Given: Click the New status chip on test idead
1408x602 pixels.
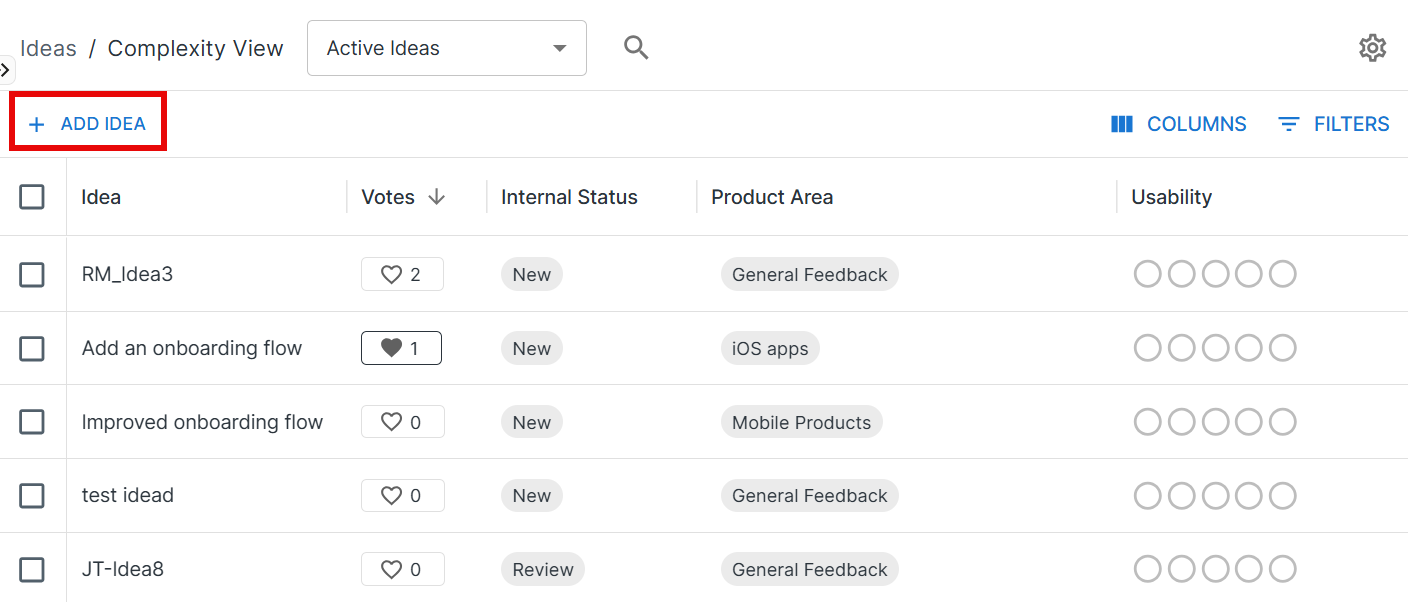Looking at the screenshot, I should coord(531,495).
